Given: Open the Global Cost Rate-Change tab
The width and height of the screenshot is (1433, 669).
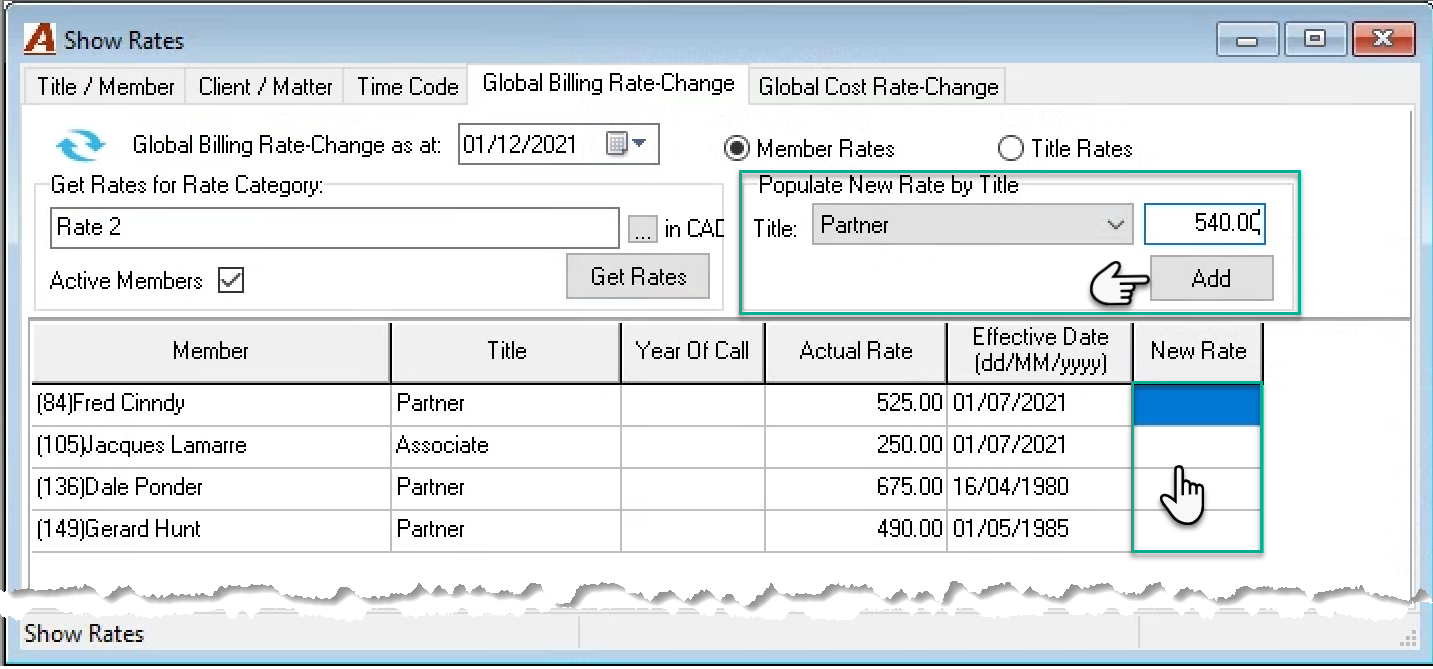Looking at the screenshot, I should [878, 87].
